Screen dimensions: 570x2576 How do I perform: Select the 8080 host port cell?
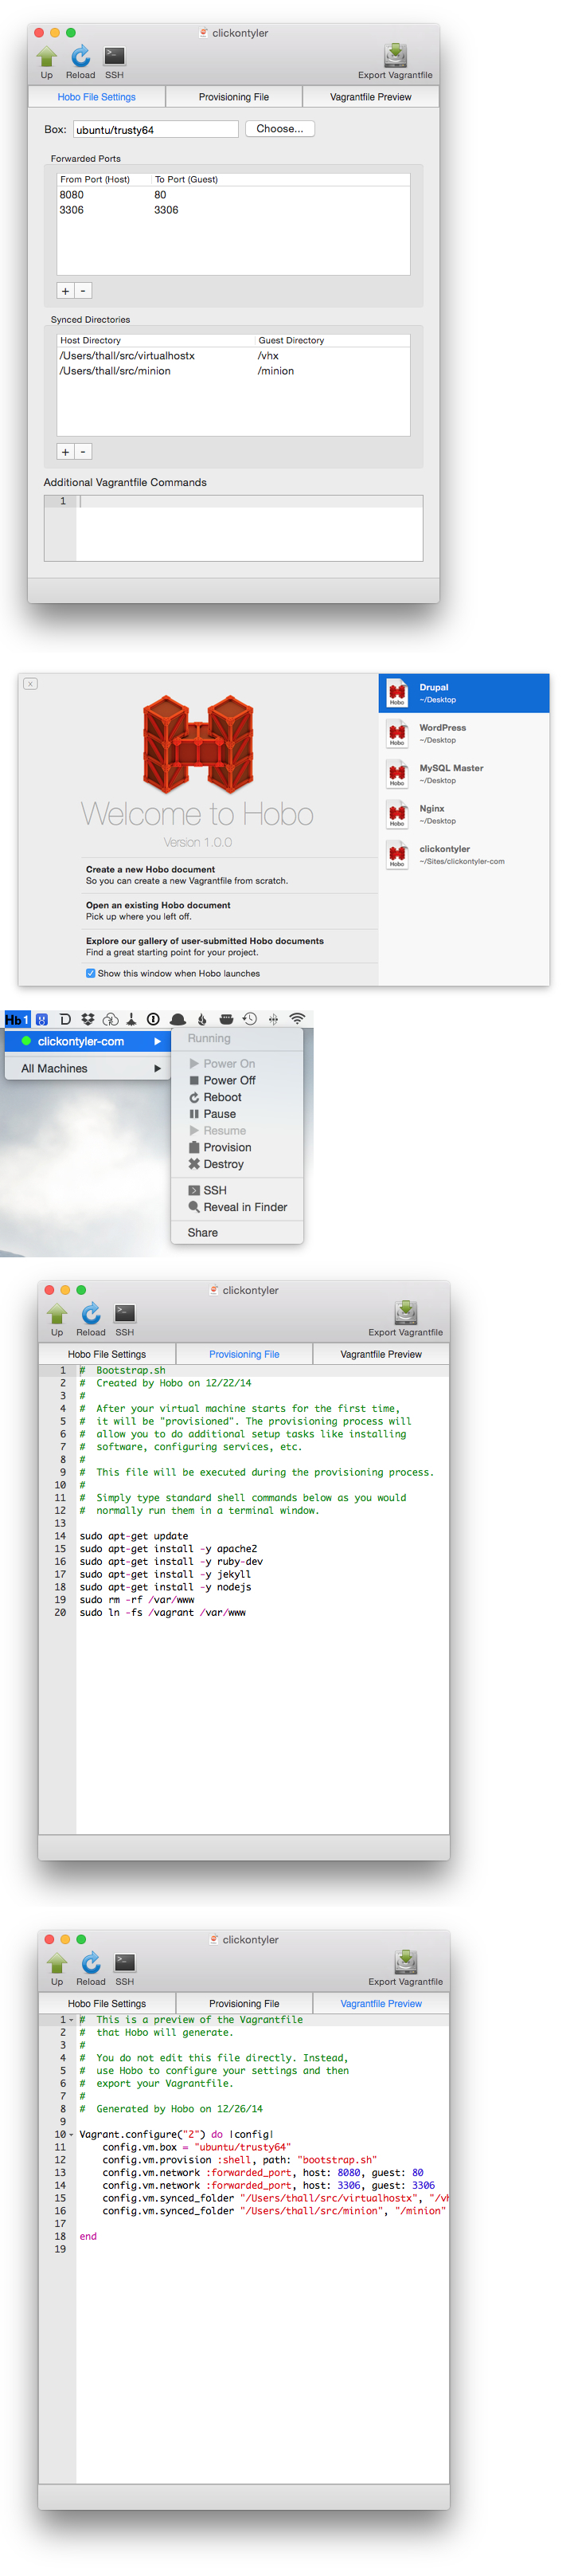click(104, 195)
